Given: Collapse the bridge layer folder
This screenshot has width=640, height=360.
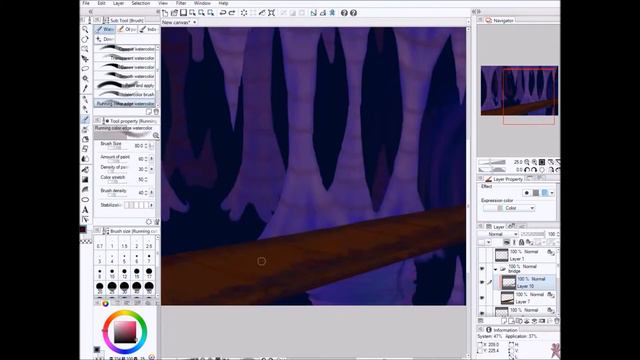Looking at the screenshot, I should [x=496, y=269].
